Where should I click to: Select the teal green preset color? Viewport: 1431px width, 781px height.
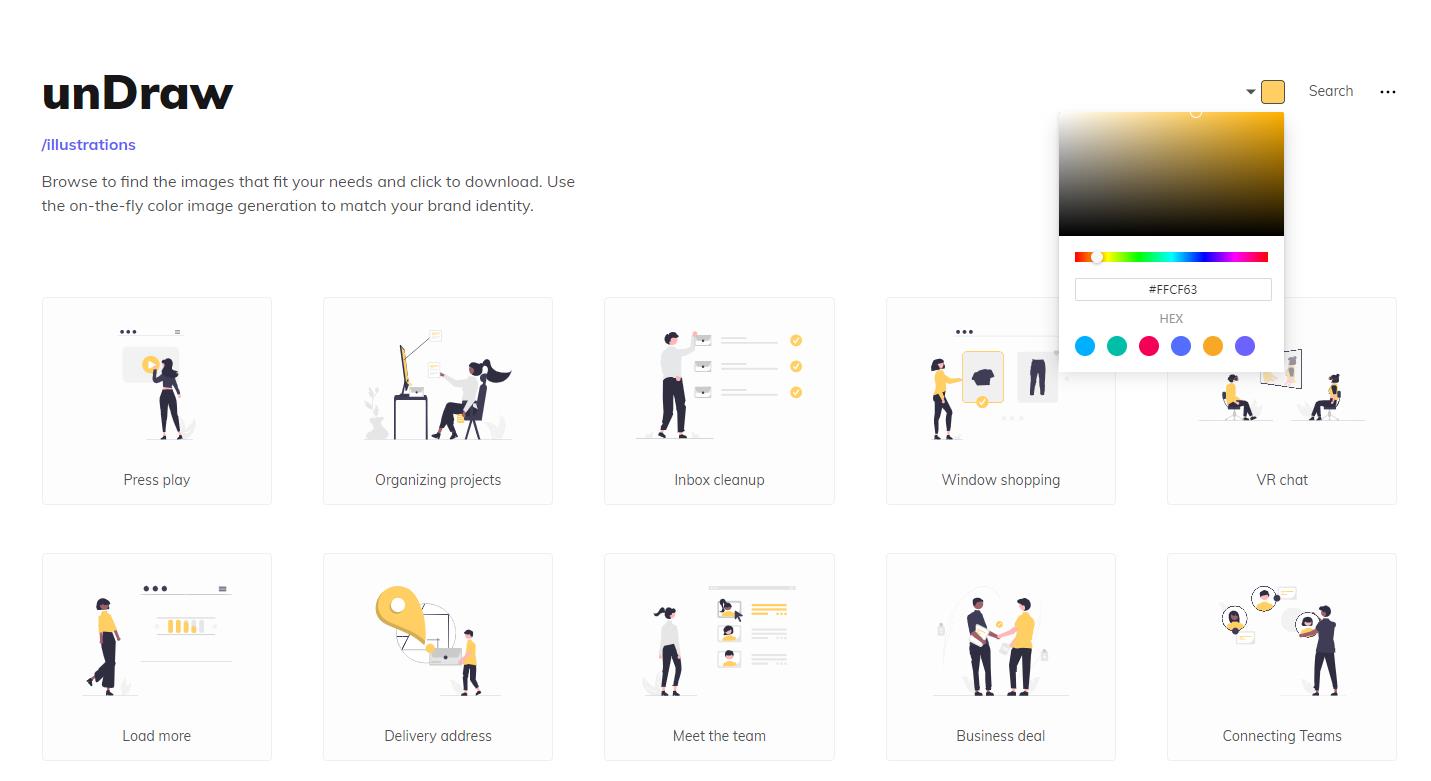pos(1117,346)
